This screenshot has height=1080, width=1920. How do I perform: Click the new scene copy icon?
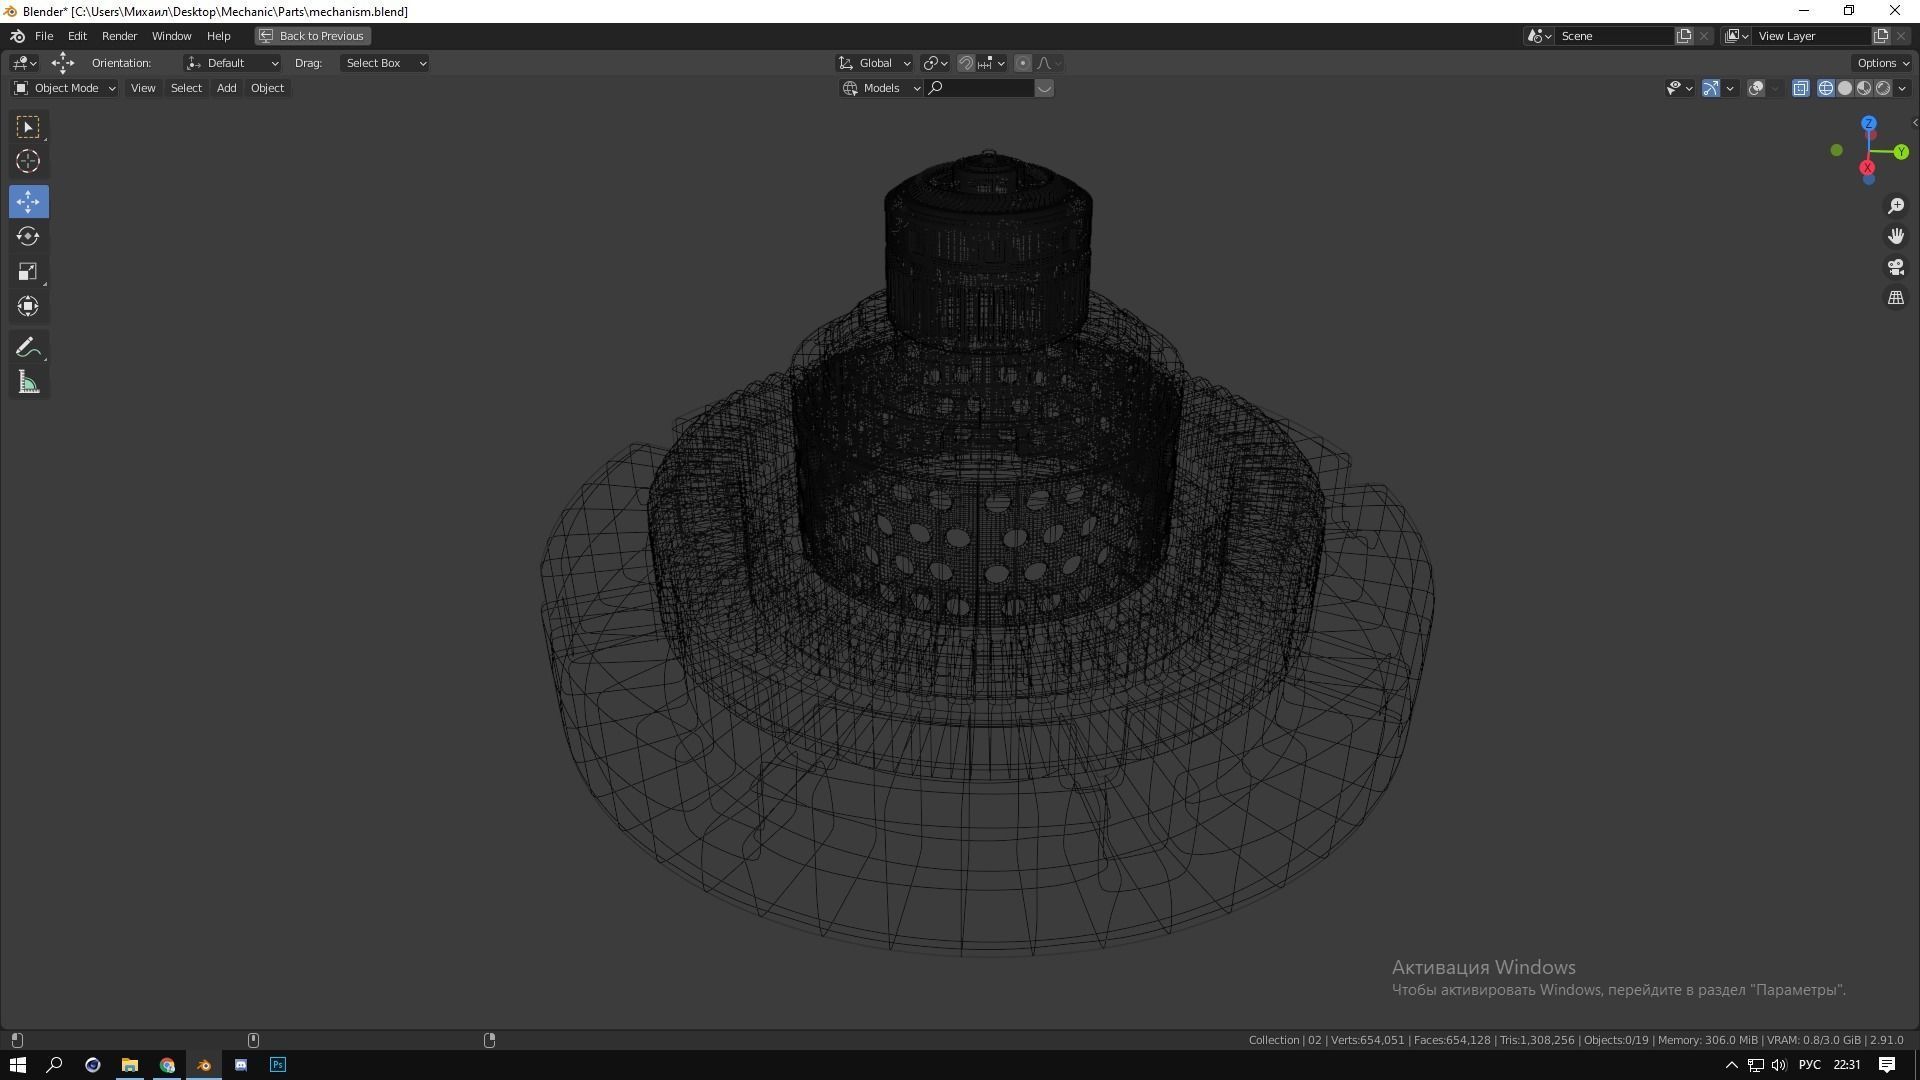coord(1684,36)
